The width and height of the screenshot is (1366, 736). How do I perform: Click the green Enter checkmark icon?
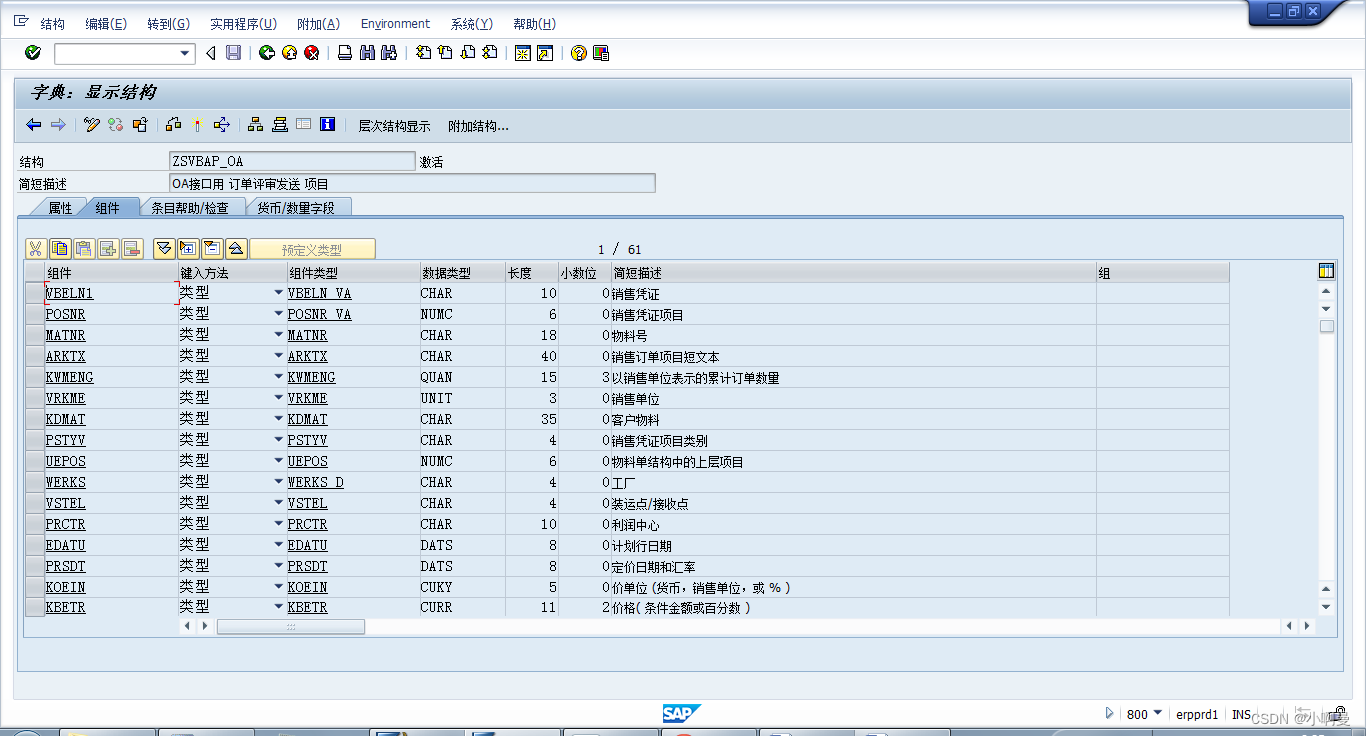point(32,53)
